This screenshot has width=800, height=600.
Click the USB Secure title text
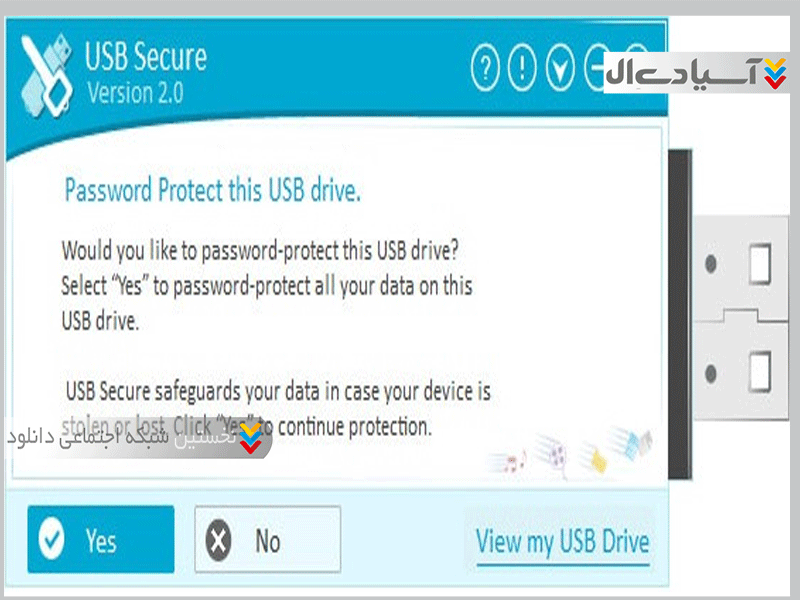point(148,56)
